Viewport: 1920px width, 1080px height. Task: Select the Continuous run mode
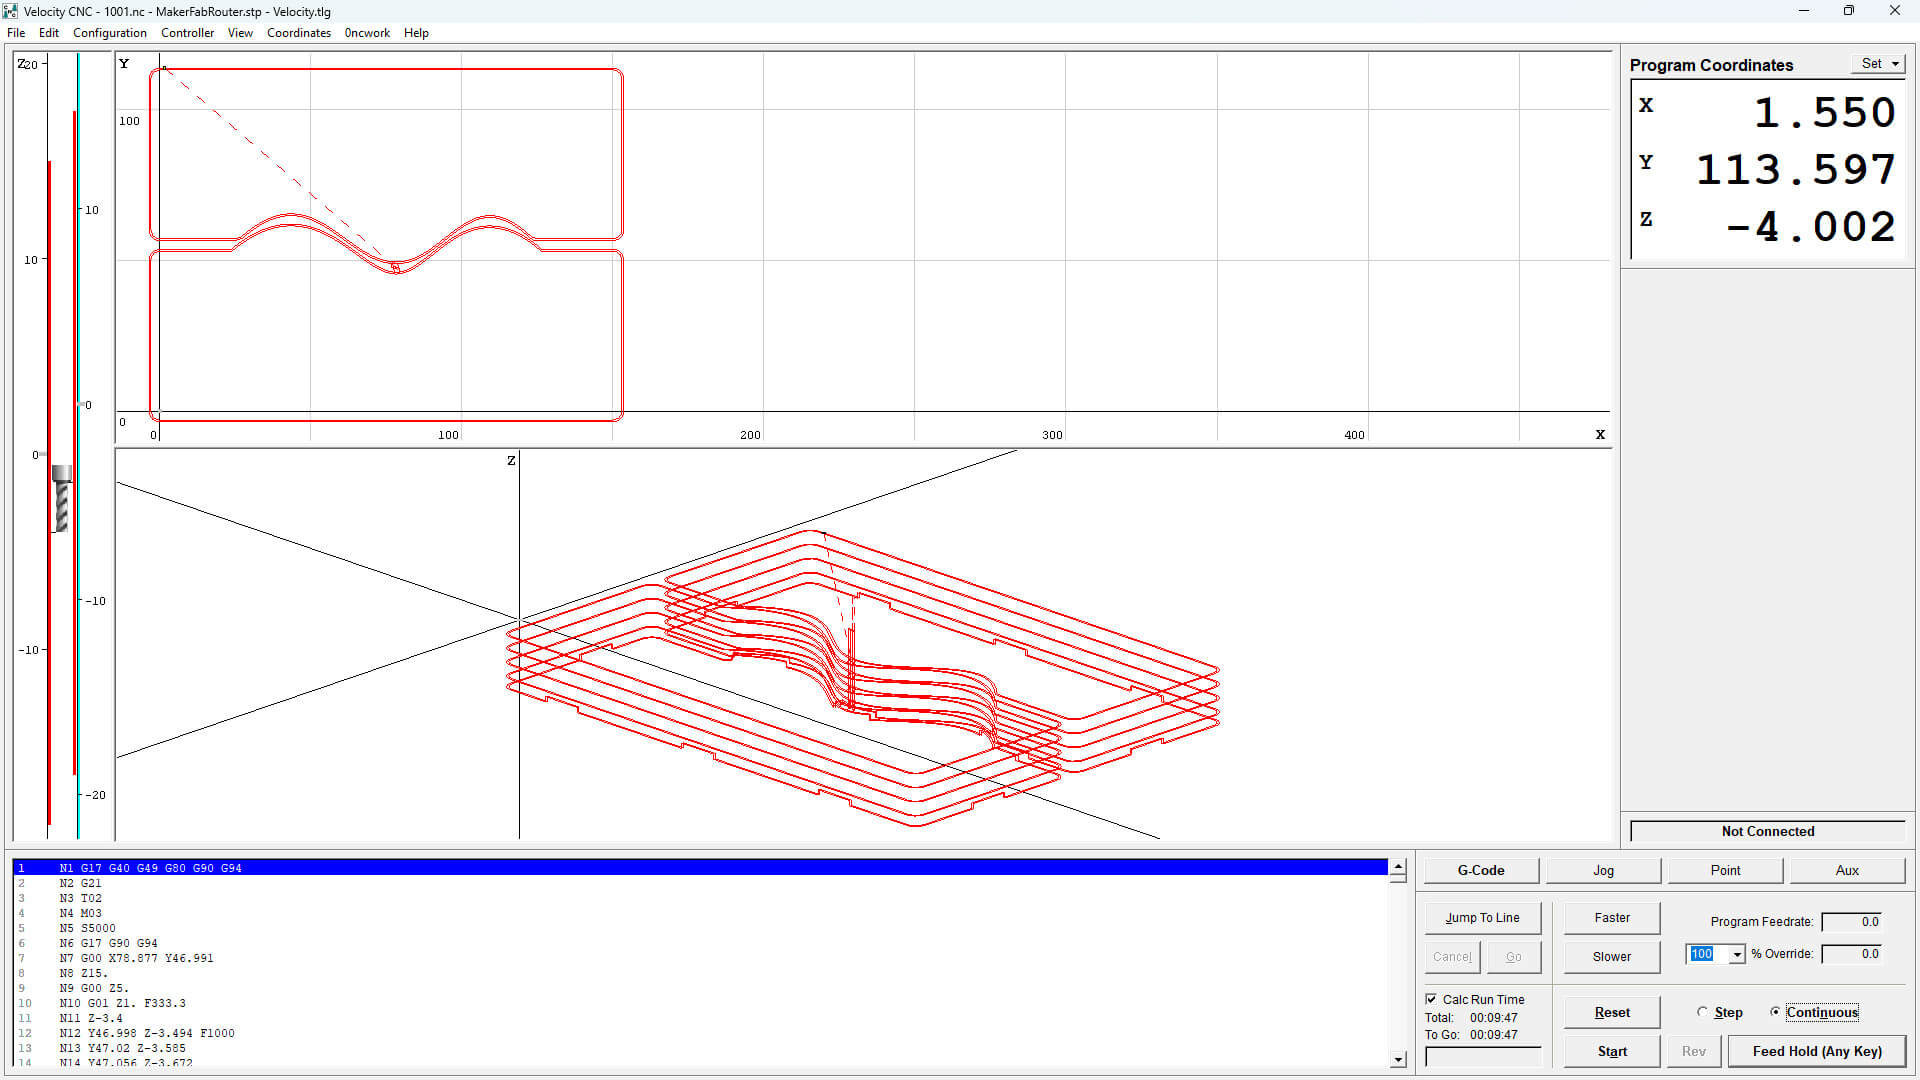click(x=1775, y=1012)
